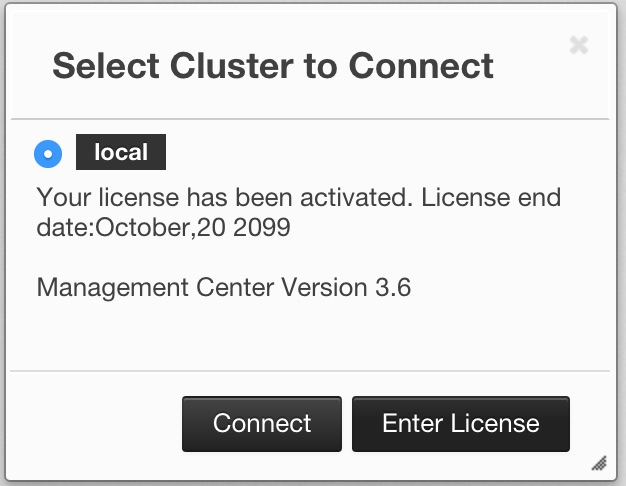The image size is (626, 486).
Task: Click the Connect button
Action: (x=262, y=424)
